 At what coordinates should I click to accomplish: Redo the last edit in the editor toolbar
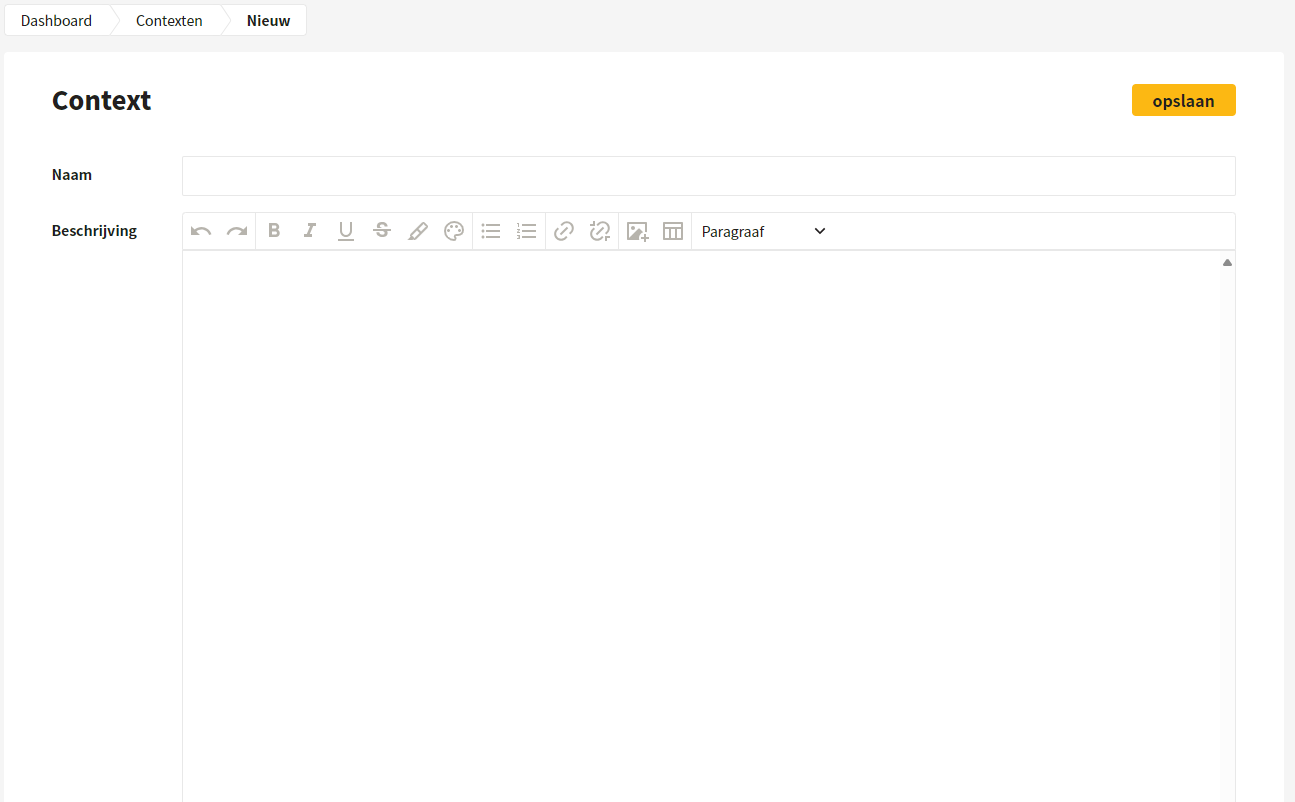coord(237,231)
